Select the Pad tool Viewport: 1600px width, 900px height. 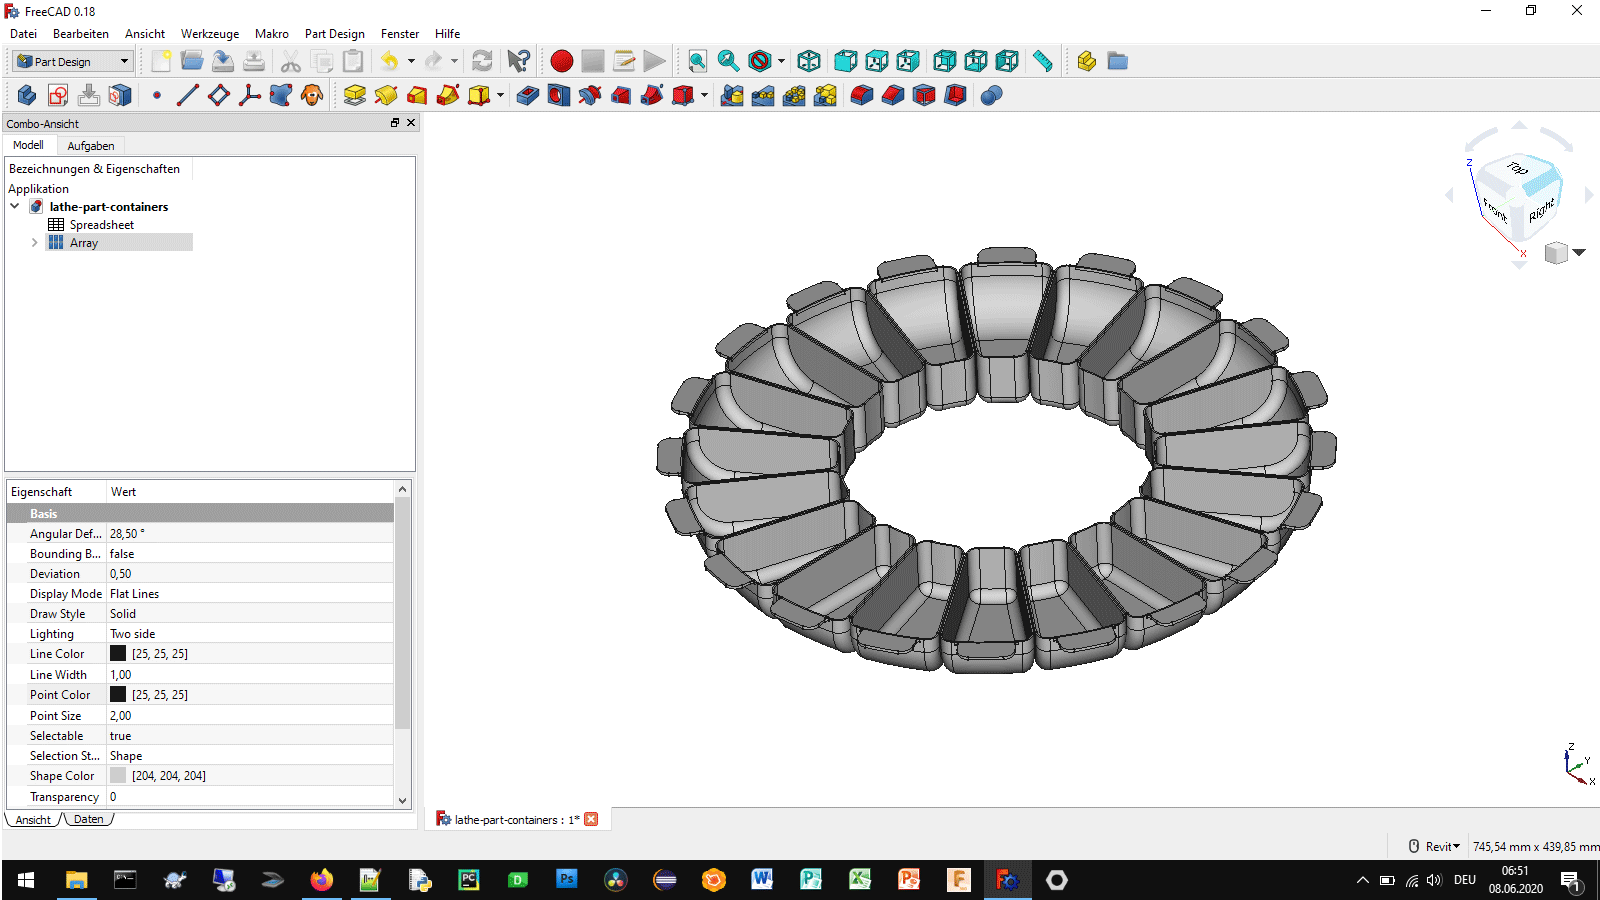[x=354, y=95]
